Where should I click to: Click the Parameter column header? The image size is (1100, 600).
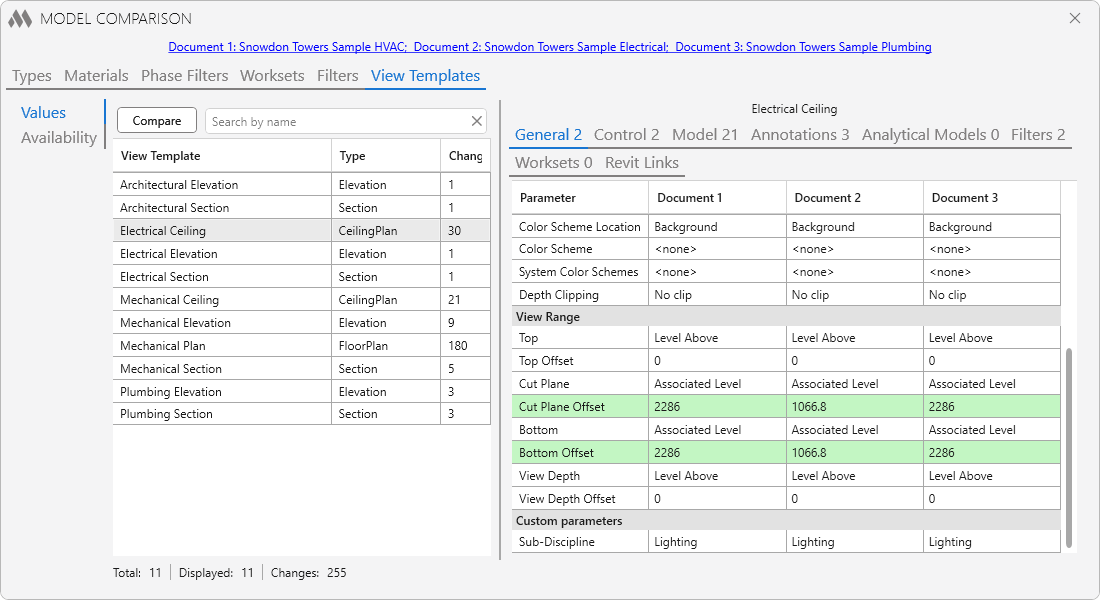[x=579, y=198]
